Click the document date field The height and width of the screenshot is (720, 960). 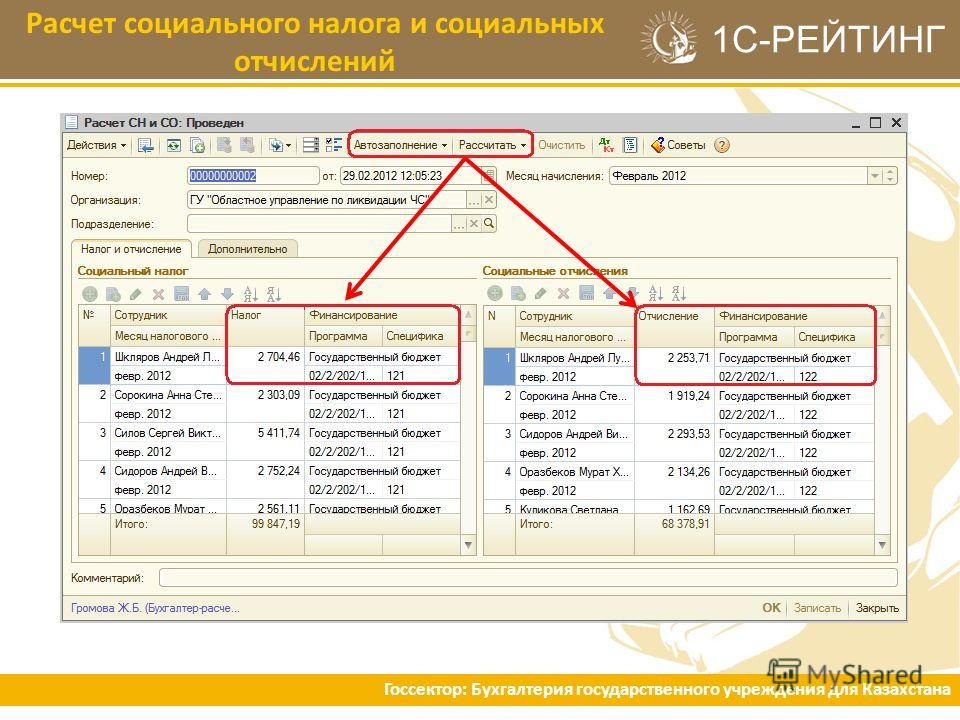coord(410,176)
